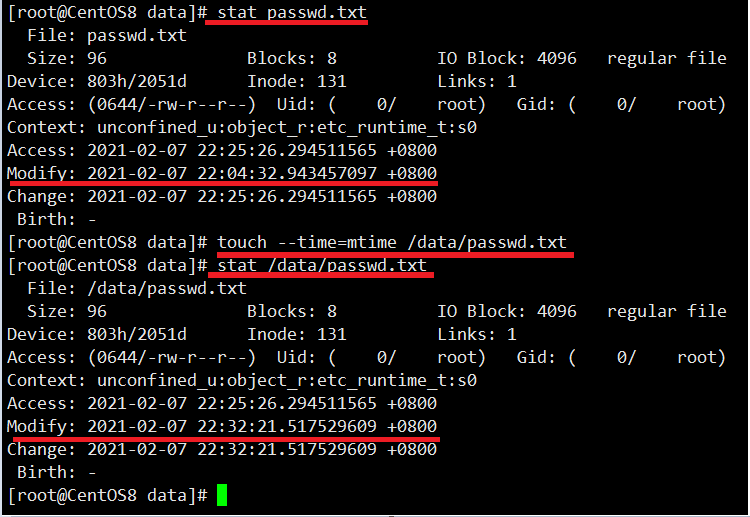Image resolution: width=750 pixels, height=517 pixels.
Task: Click the first 'File: passwd.txt' line
Action: pos(107,35)
